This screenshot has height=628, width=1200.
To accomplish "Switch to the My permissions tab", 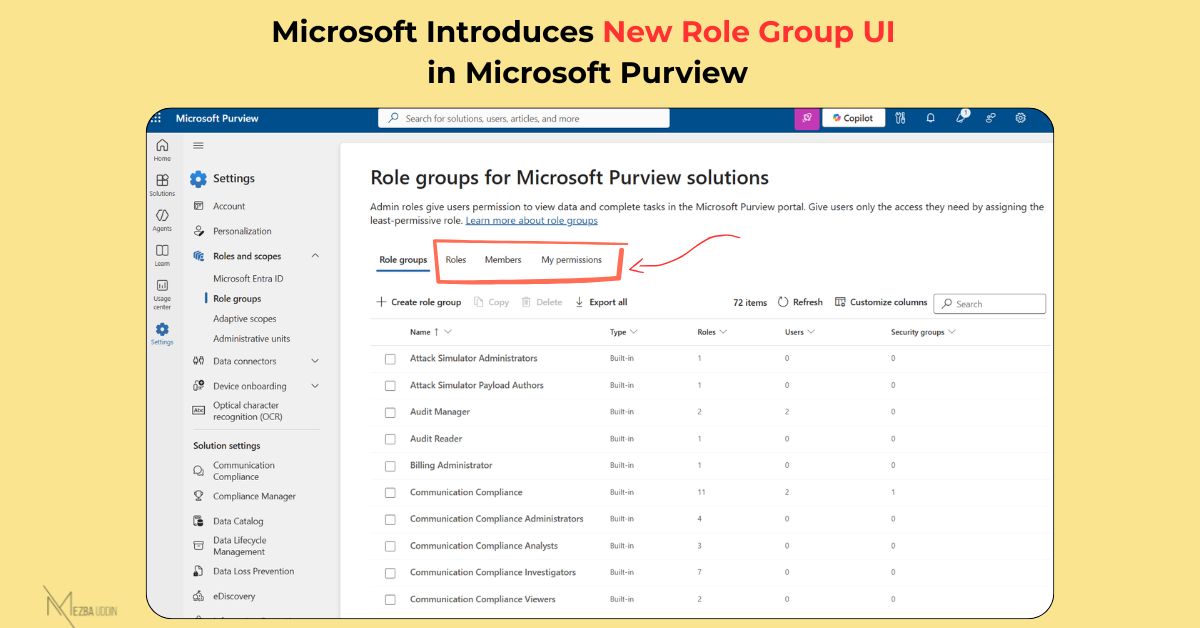I will click(x=572, y=260).
